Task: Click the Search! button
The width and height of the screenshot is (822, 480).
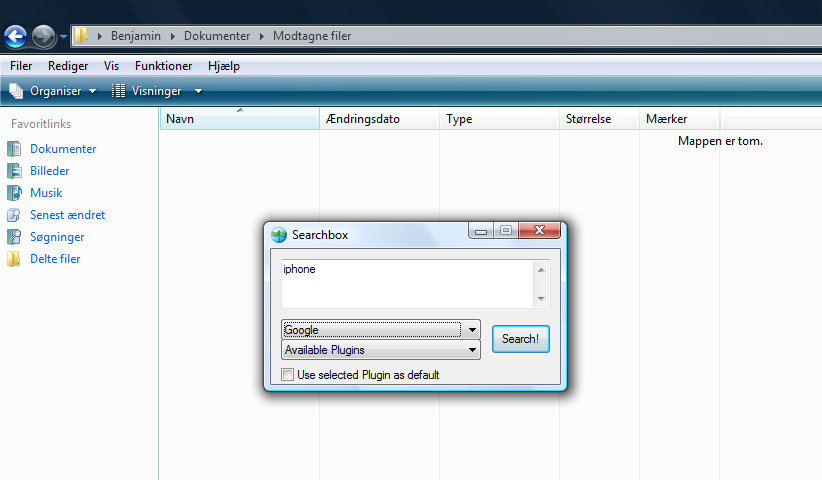Action: coord(521,339)
